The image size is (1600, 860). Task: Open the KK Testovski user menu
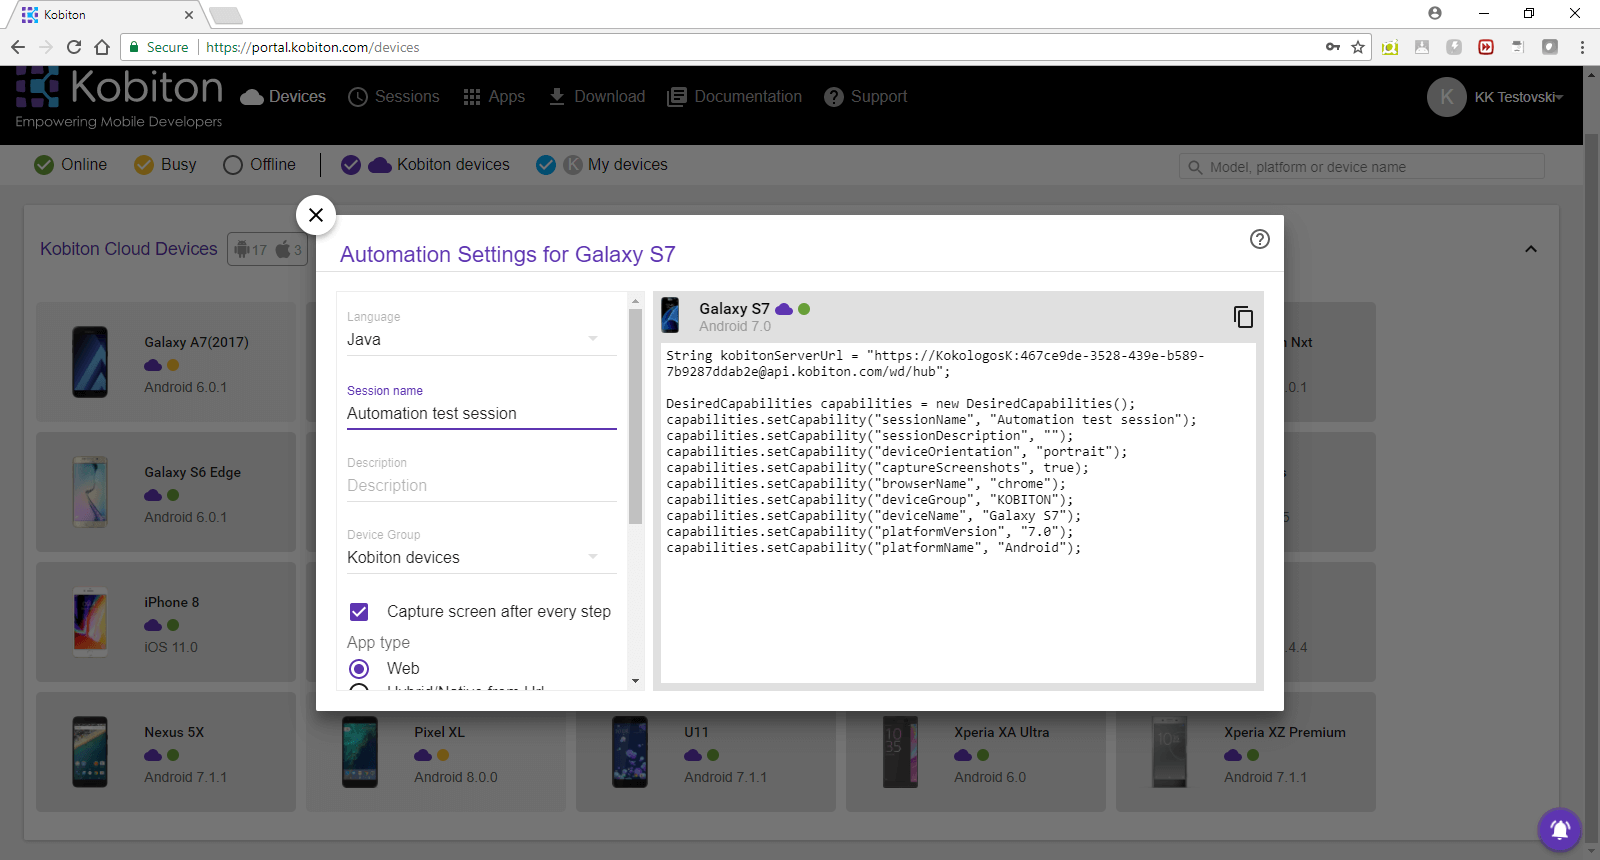(1518, 97)
